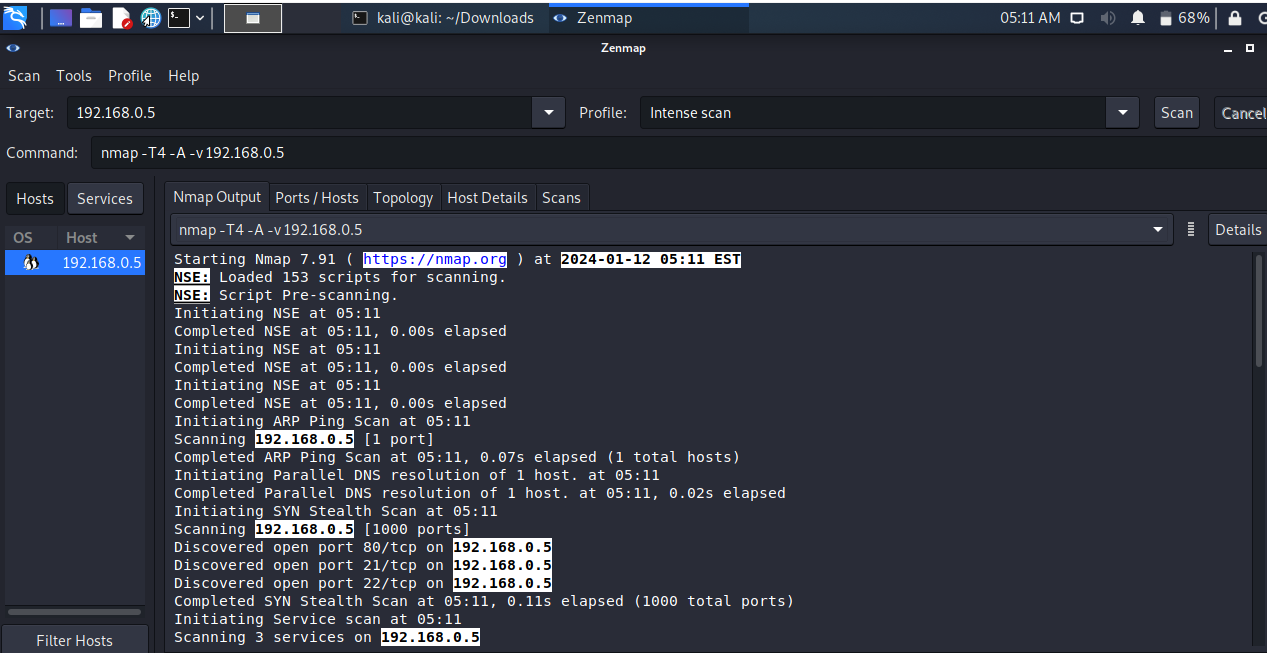The width and height of the screenshot is (1267, 653).
Task: Launch the file manager from panel
Action: (x=91, y=17)
